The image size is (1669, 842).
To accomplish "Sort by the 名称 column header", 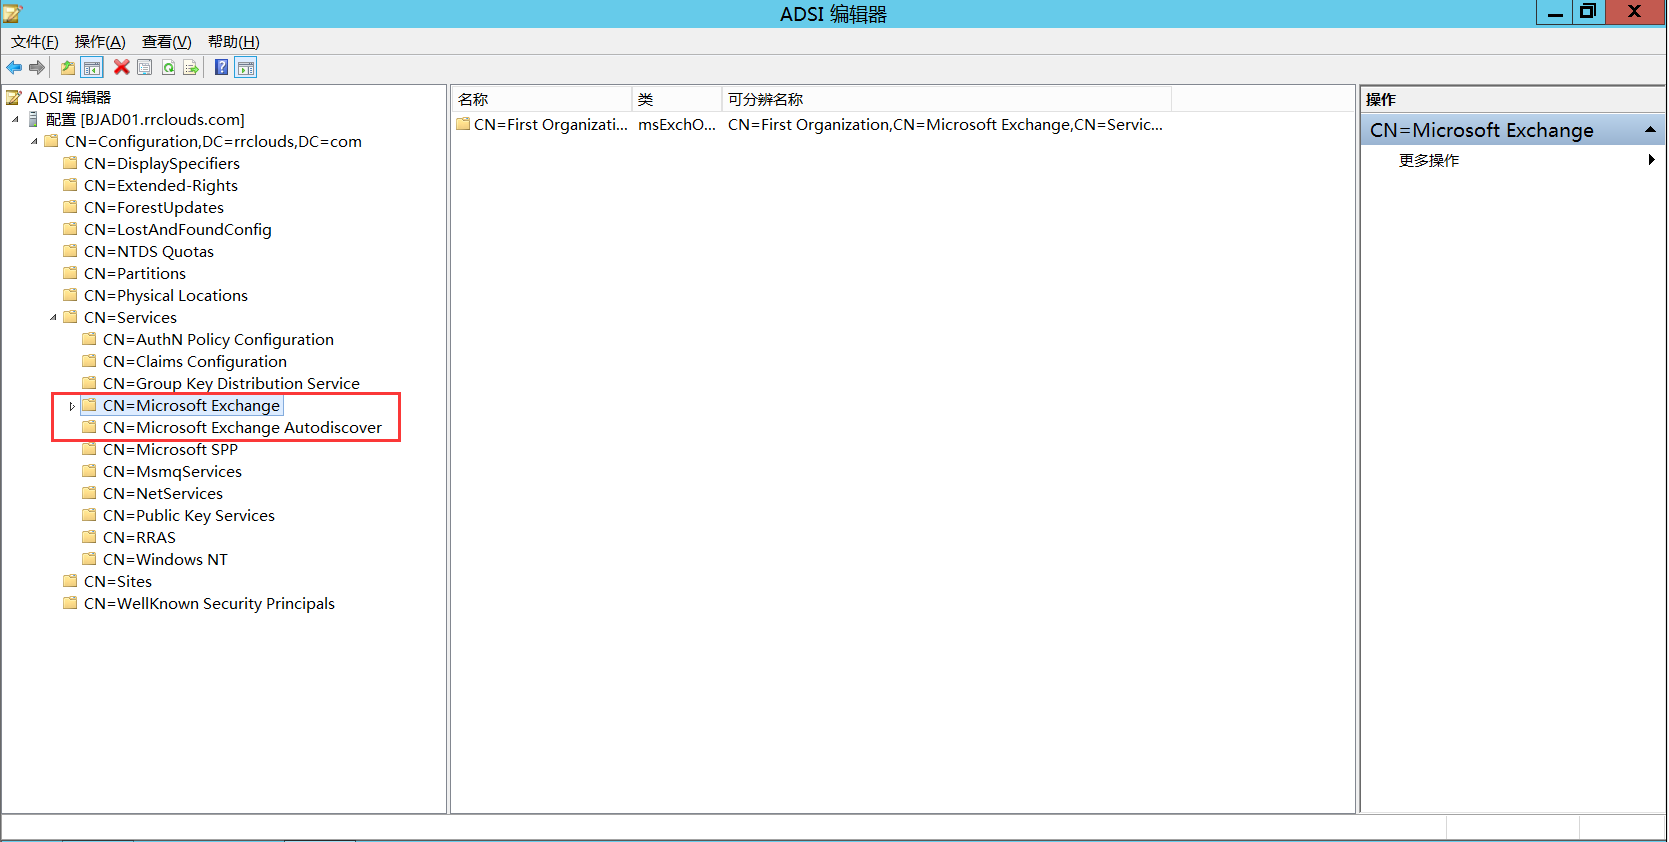I will click(x=541, y=99).
